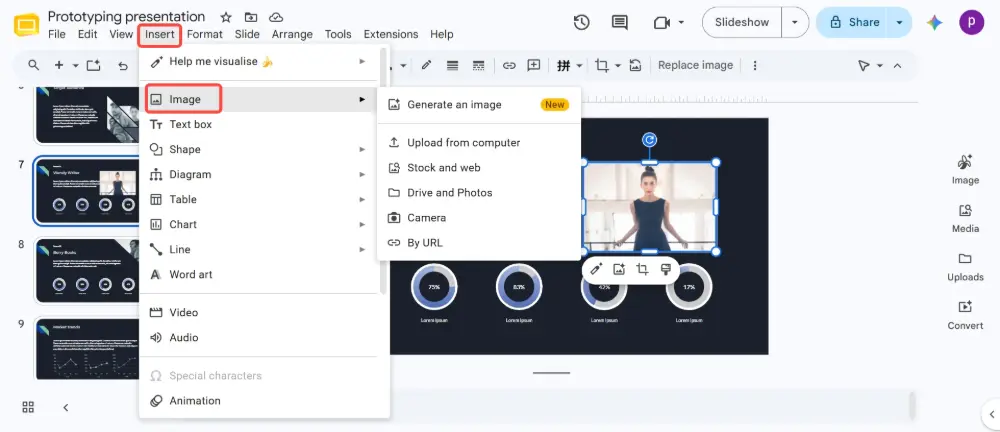This screenshot has width=1000, height=432.
Task: Open the toolbar three-dot more options
Action: pyautogui.click(x=755, y=65)
